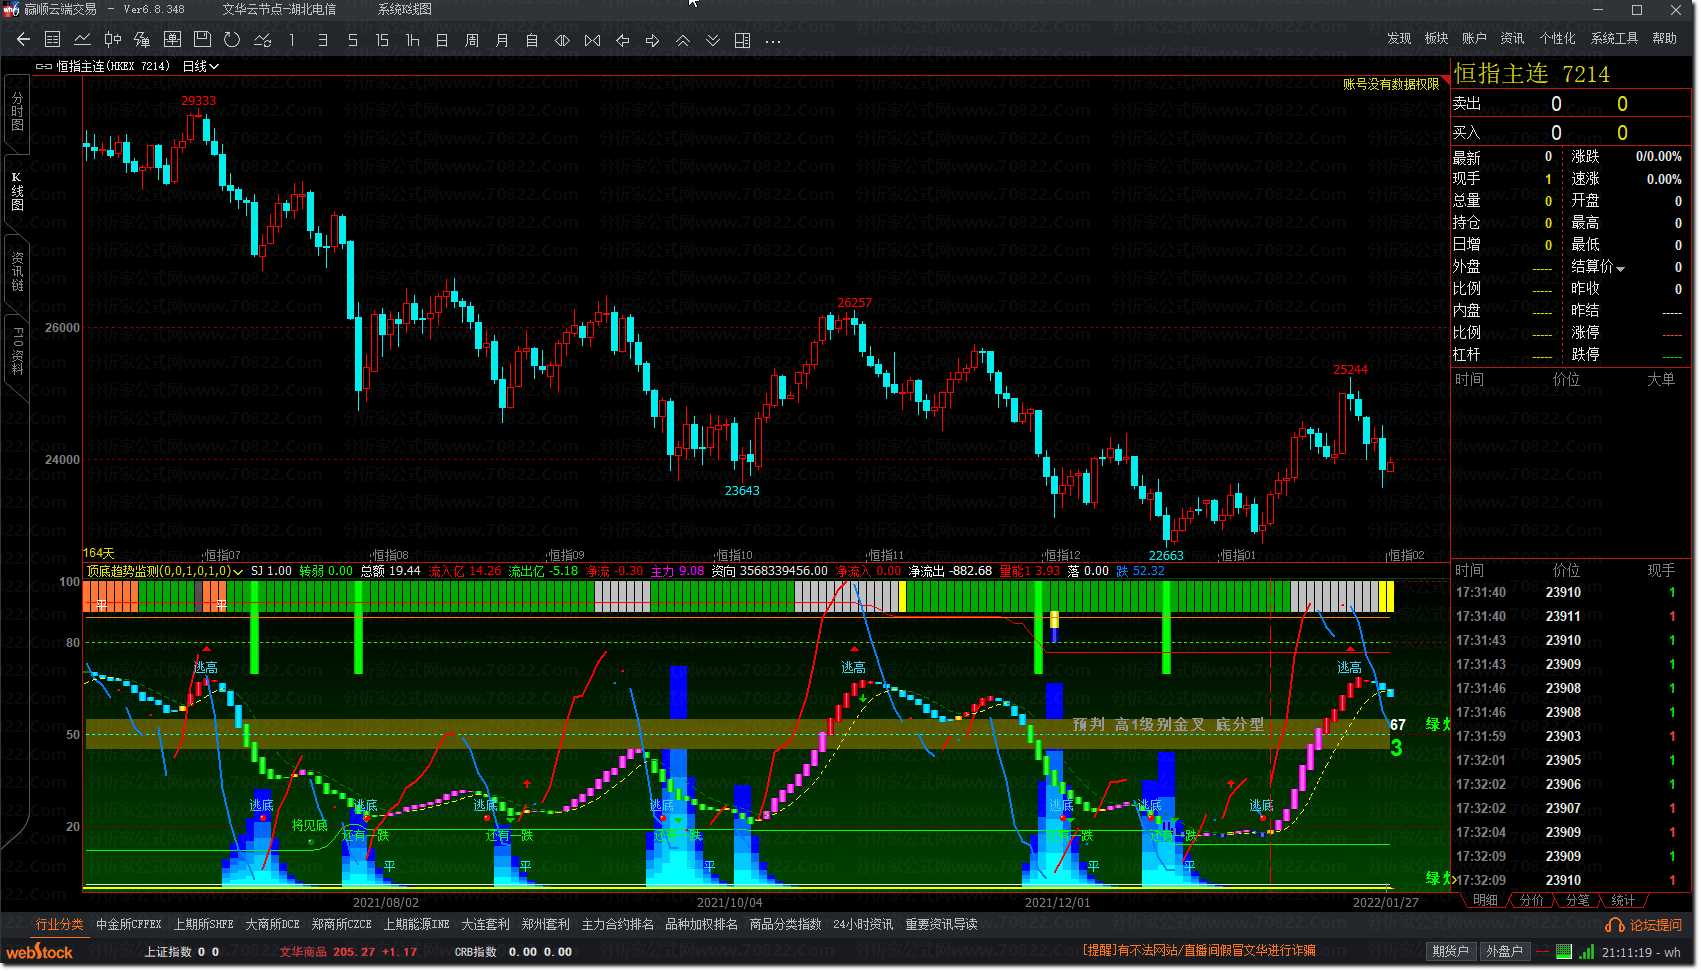Viewport: 1701px width, 971px height.
Task: Open the 日线 period dropdown
Action: coord(200,66)
